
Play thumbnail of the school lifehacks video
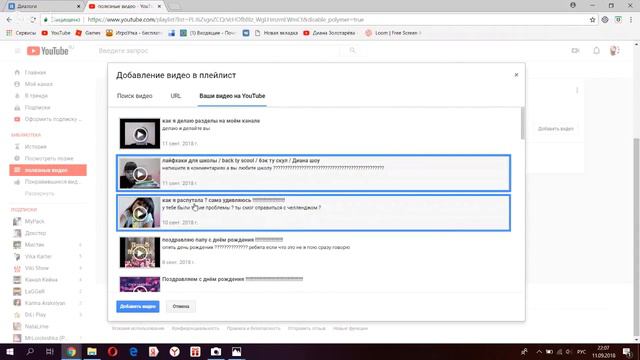[x=140, y=173]
